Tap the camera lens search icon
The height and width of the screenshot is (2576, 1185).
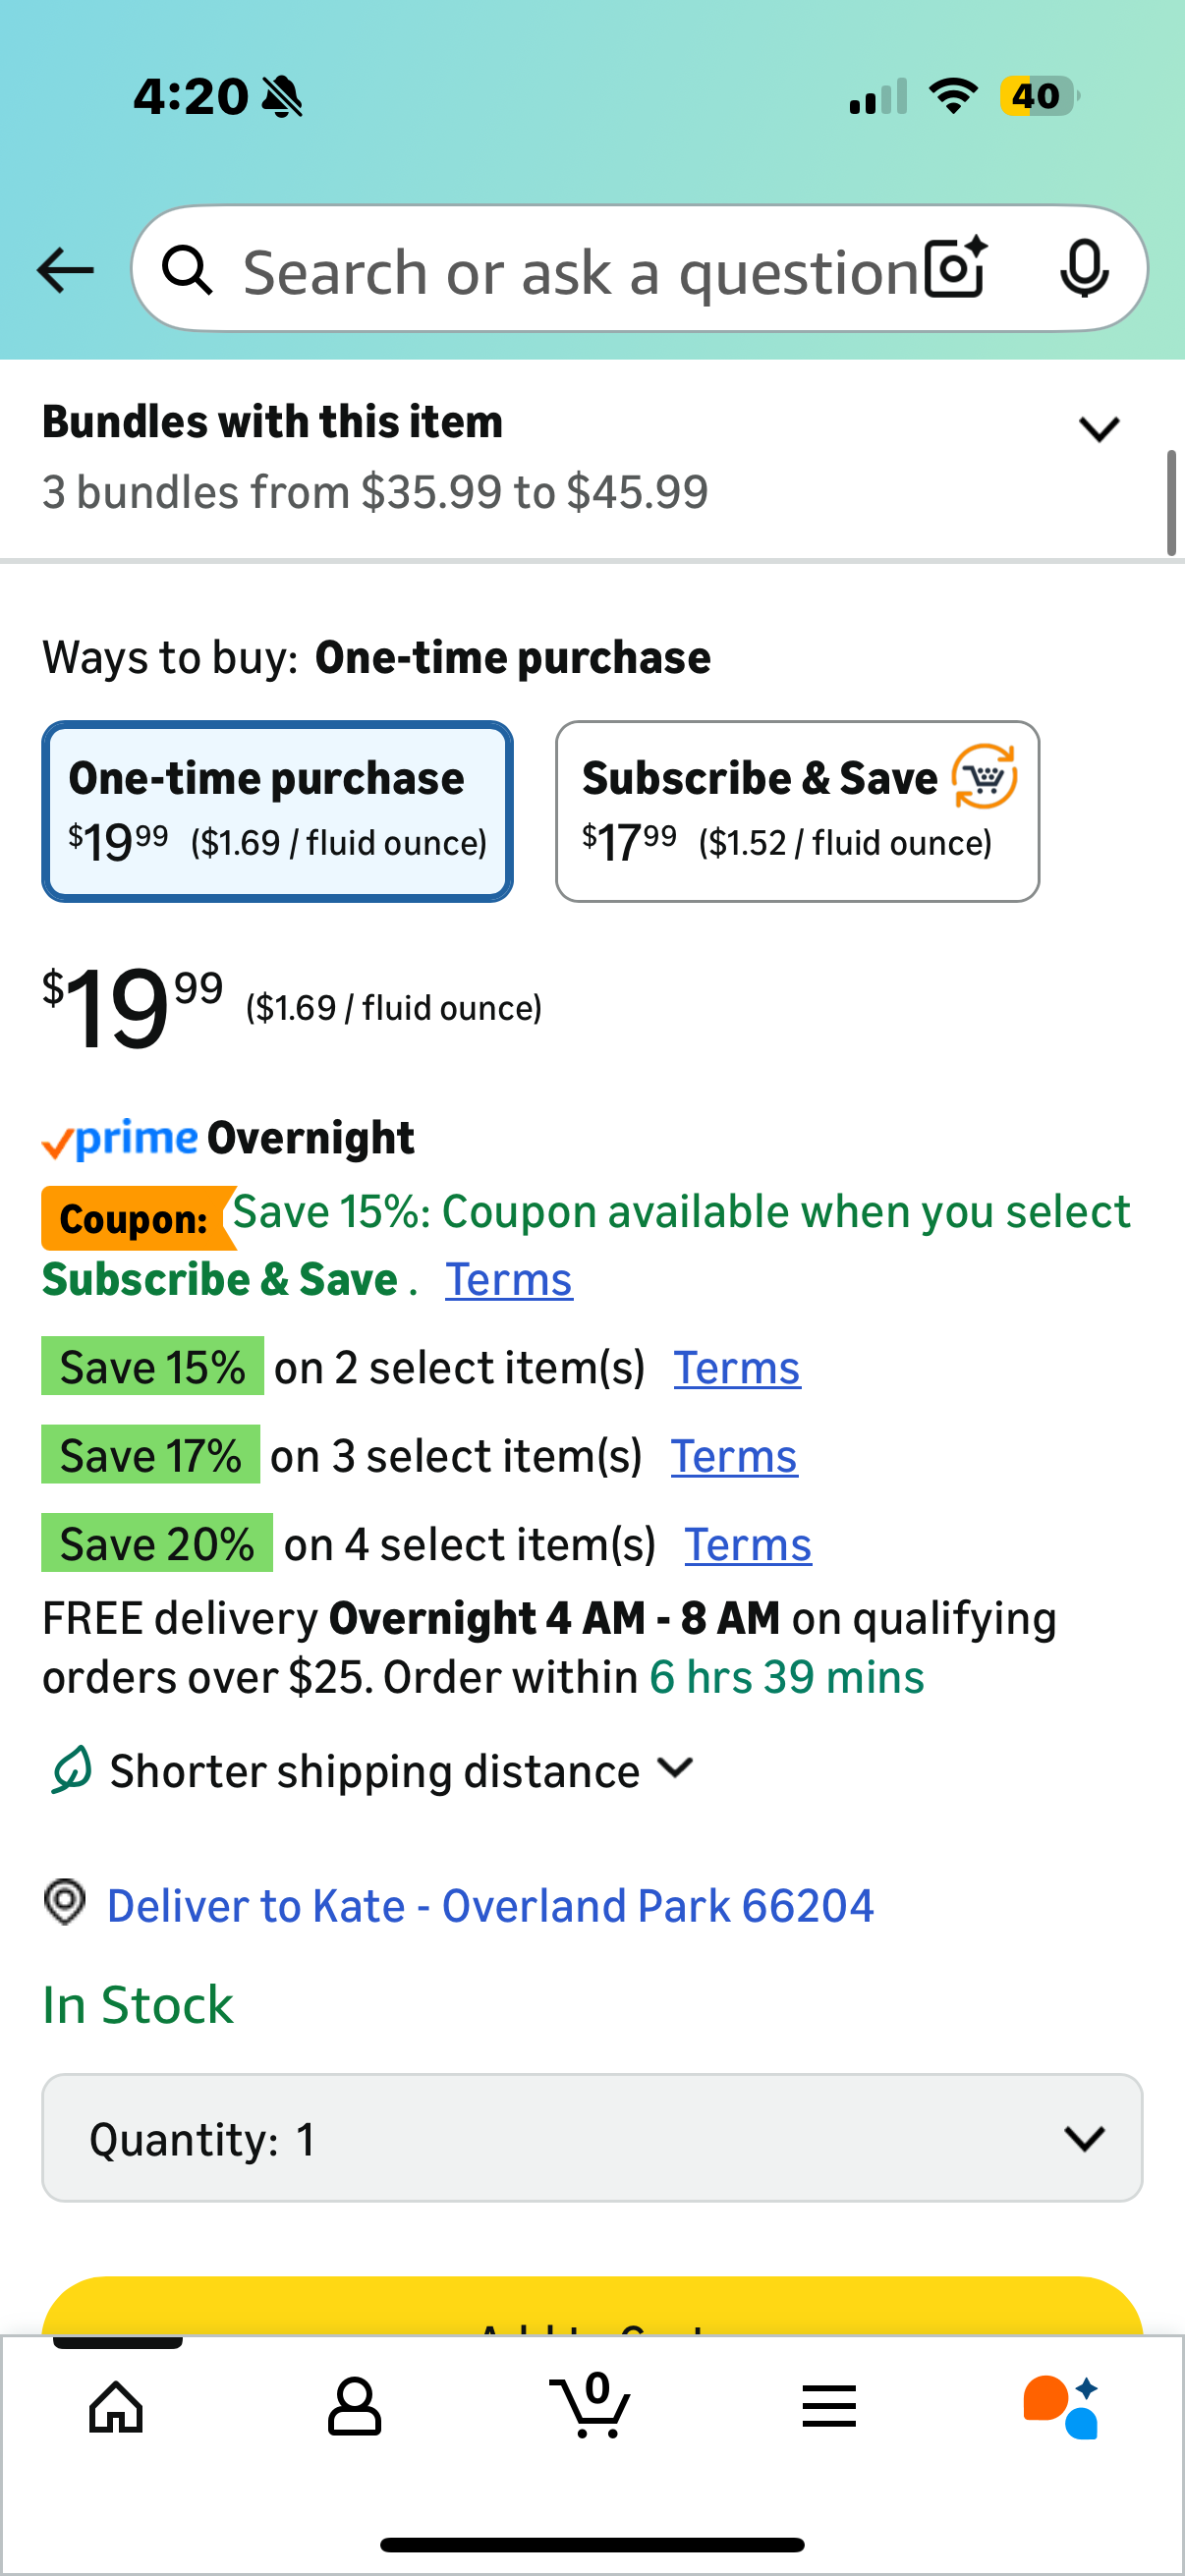[x=955, y=269]
